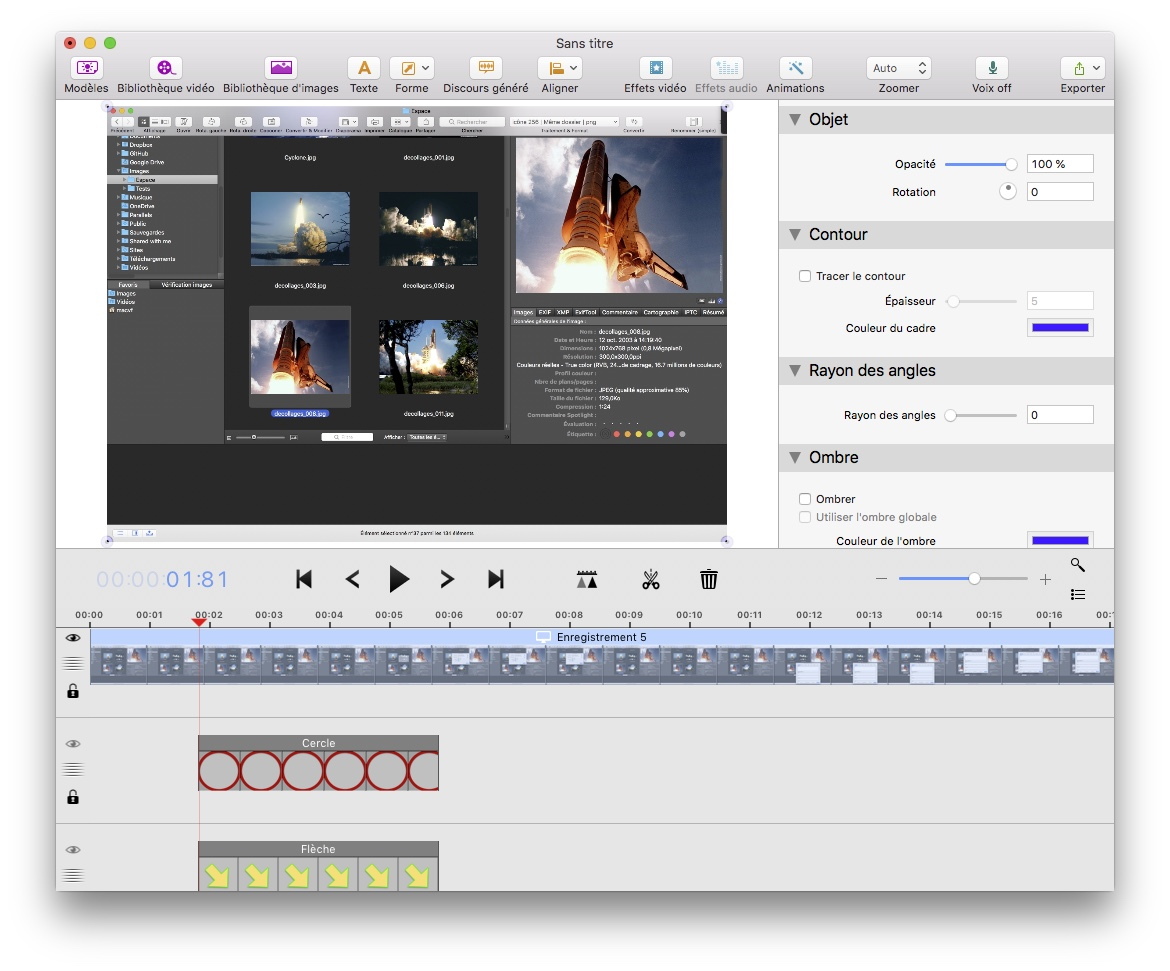The image size is (1170, 971).
Task: Zoom in timeline with plus icon
Action: pos(1045,579)
